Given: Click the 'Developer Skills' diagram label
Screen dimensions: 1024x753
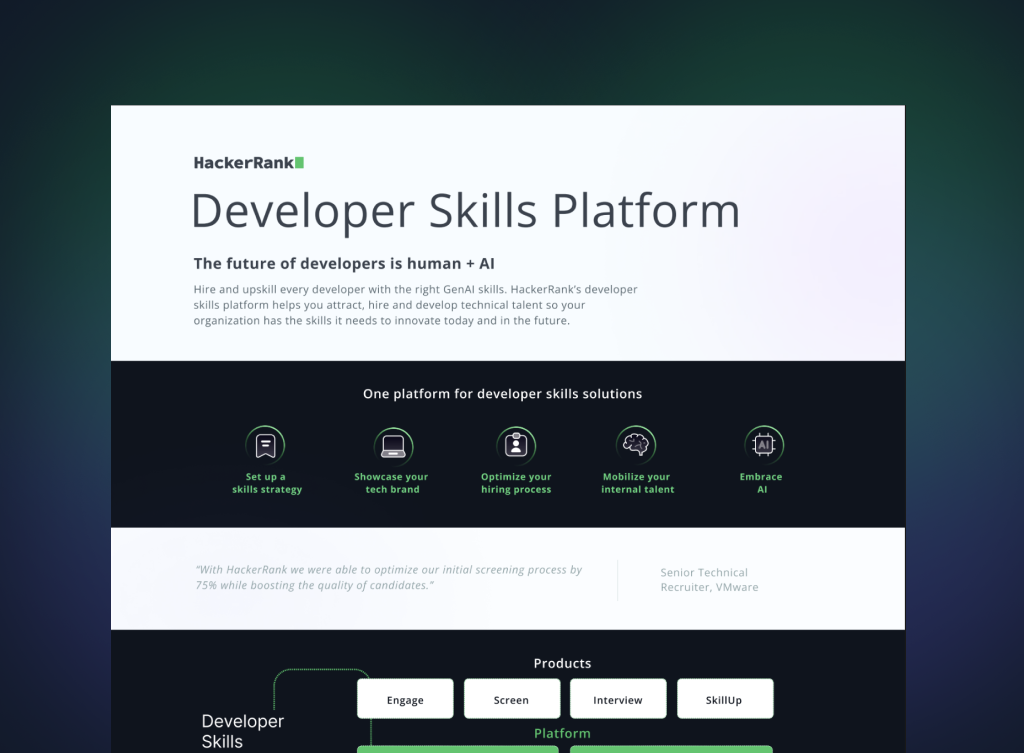Looking at the screenshot, I should point(242,731).
